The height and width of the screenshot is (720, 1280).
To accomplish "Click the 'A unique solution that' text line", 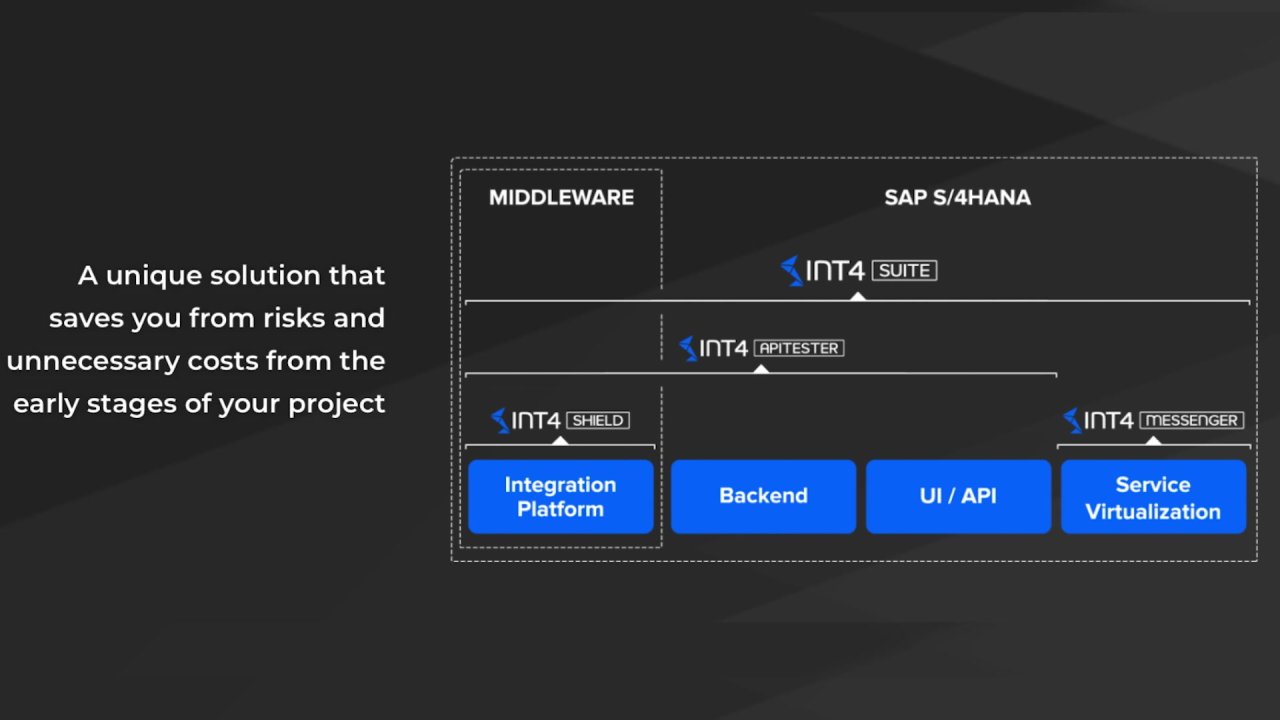I will [x=232, y=275].
